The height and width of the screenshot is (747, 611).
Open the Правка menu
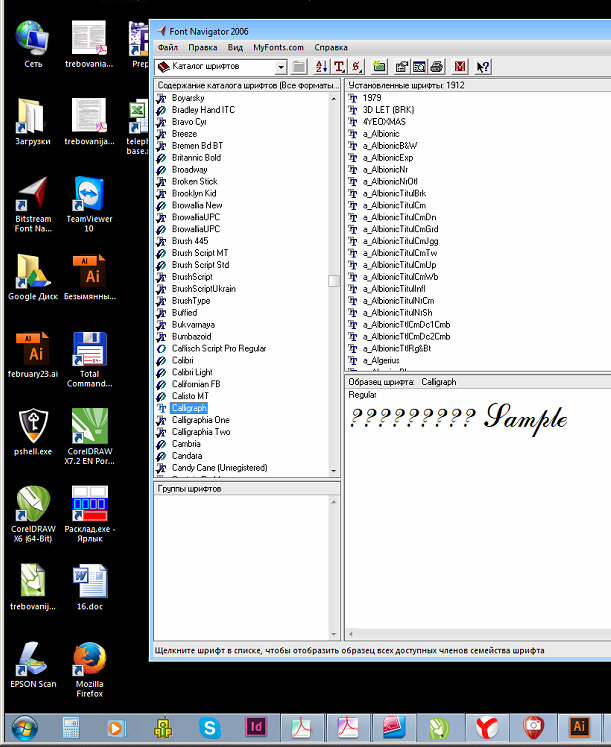click(x=202, y=47)
